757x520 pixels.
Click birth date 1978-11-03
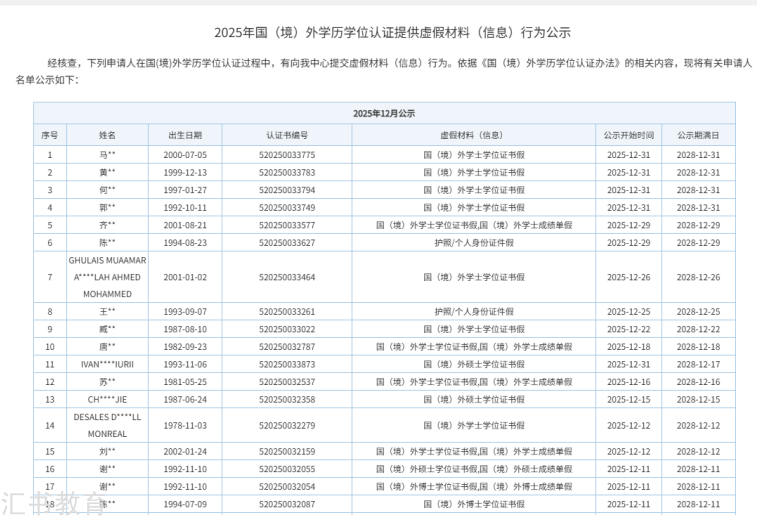(x=185, y=425)
